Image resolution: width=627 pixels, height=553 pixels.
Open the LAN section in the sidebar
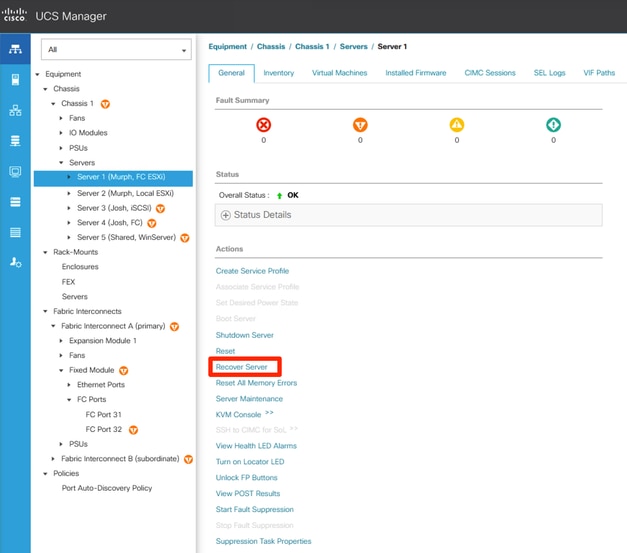click(x=15, y=110)
